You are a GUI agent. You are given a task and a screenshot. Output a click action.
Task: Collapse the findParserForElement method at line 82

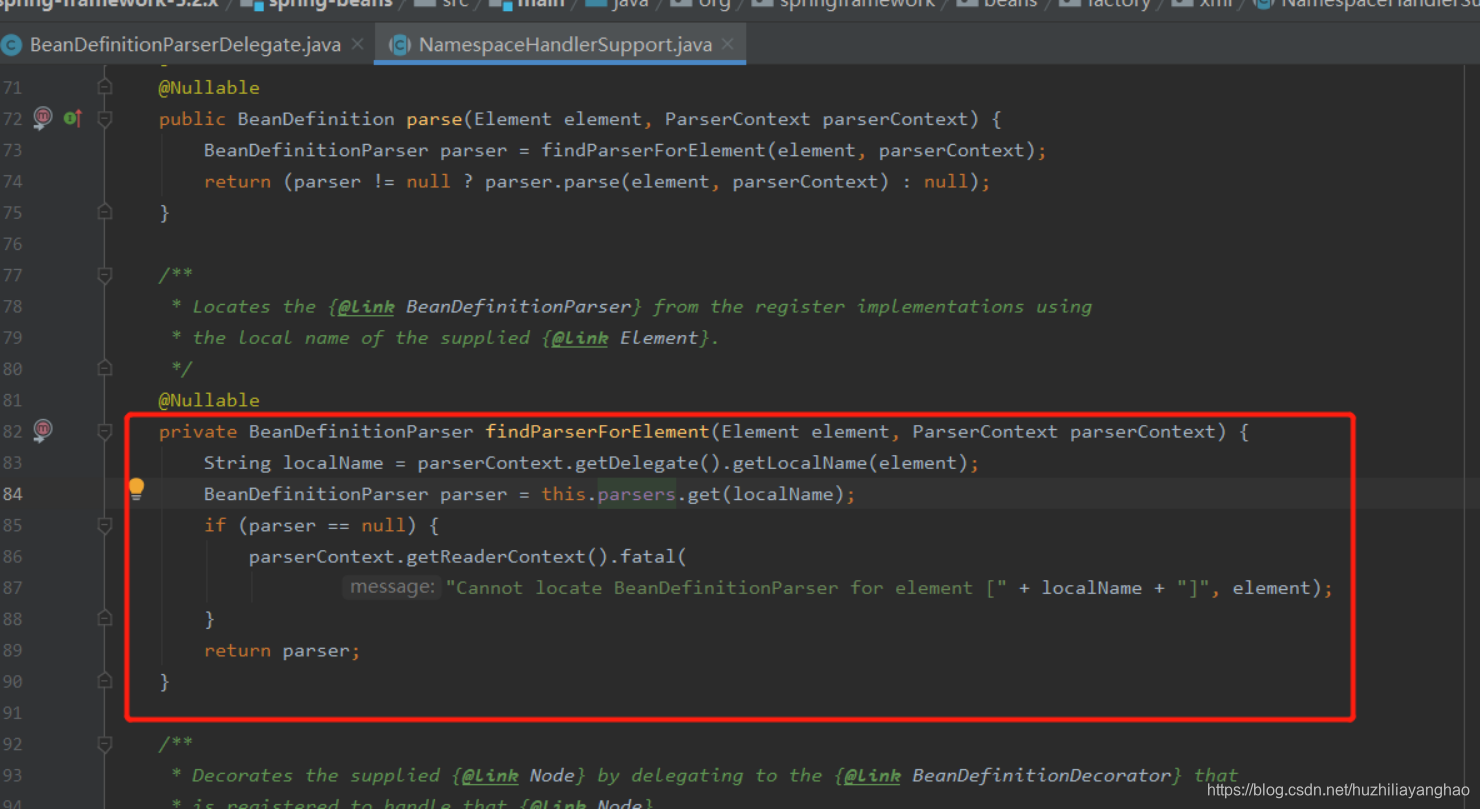click(x=104, y=431)
